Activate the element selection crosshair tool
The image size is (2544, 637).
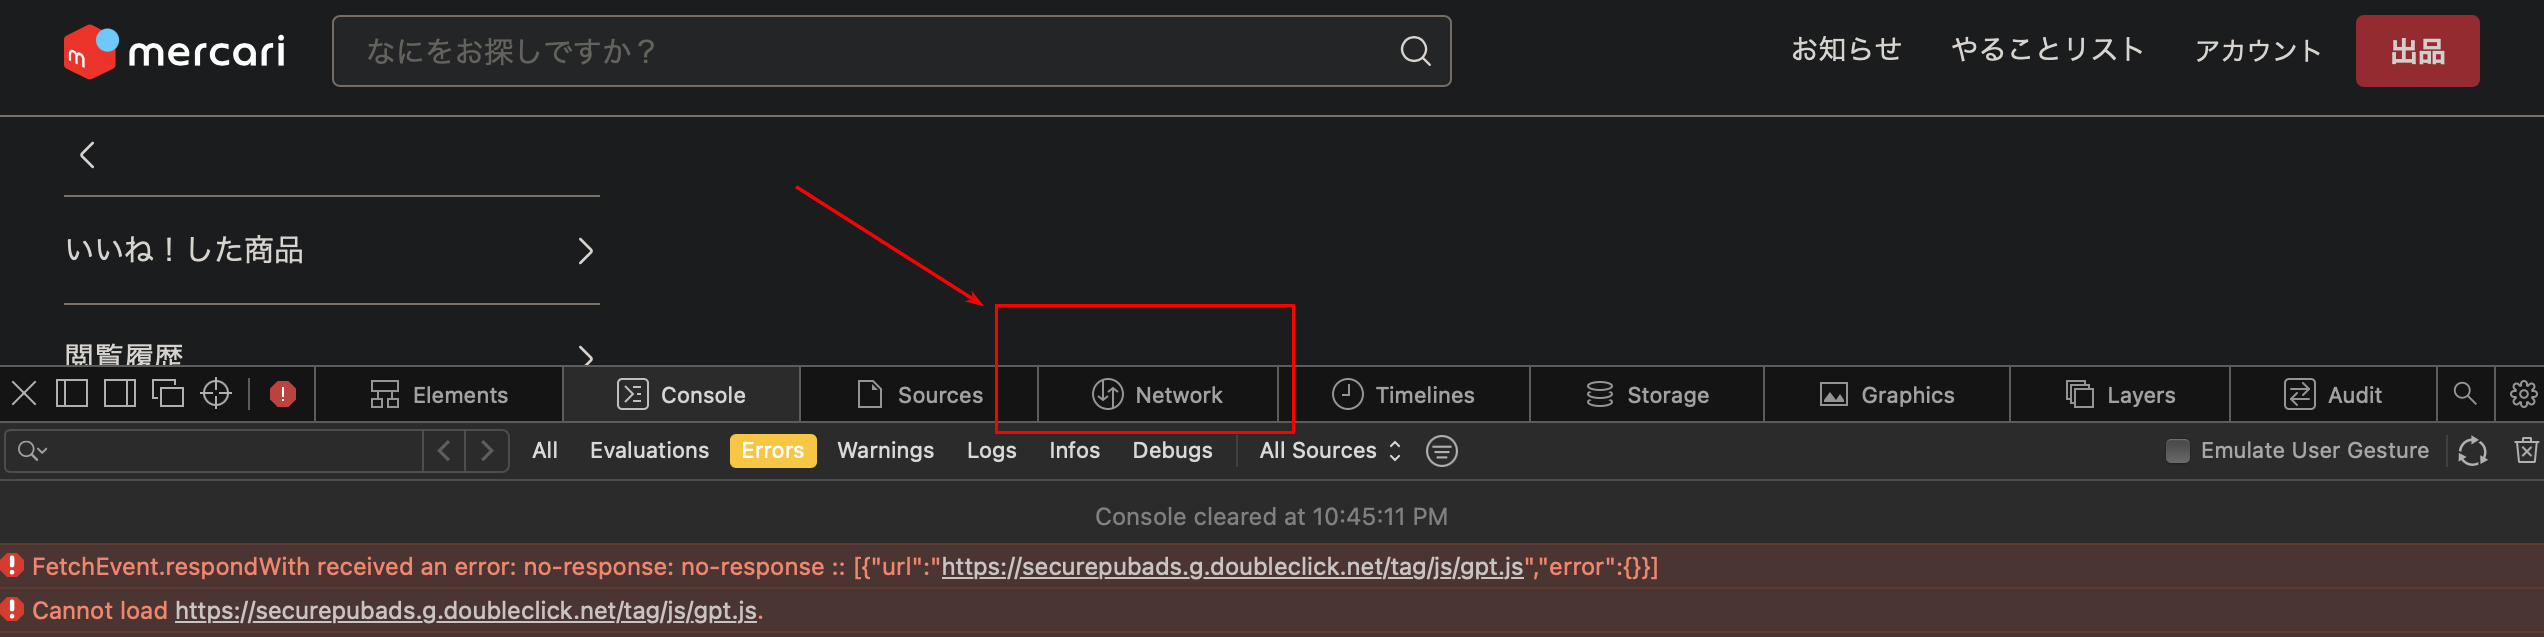tap(218, 393)
